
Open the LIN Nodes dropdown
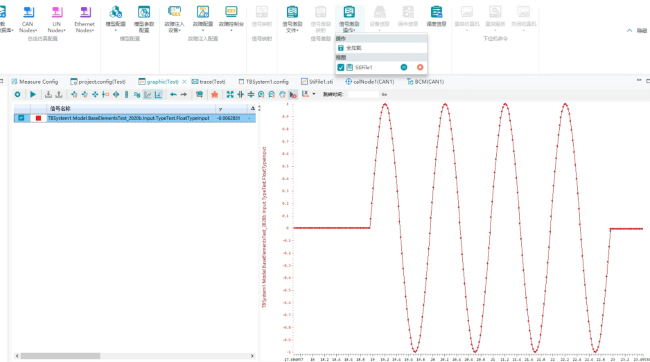(57, 19)
